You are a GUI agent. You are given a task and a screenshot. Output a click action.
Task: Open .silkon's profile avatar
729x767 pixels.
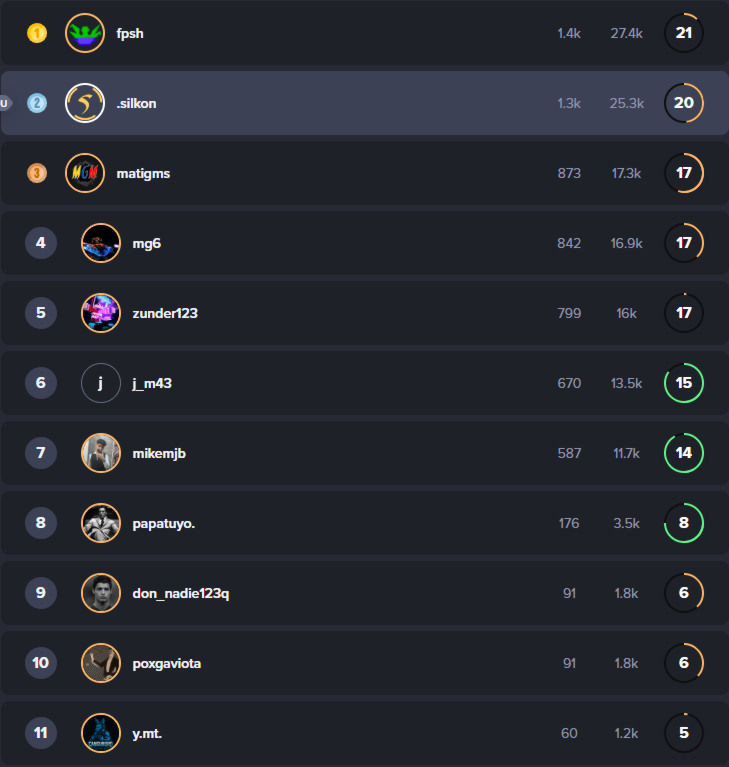tap(85, 103)
